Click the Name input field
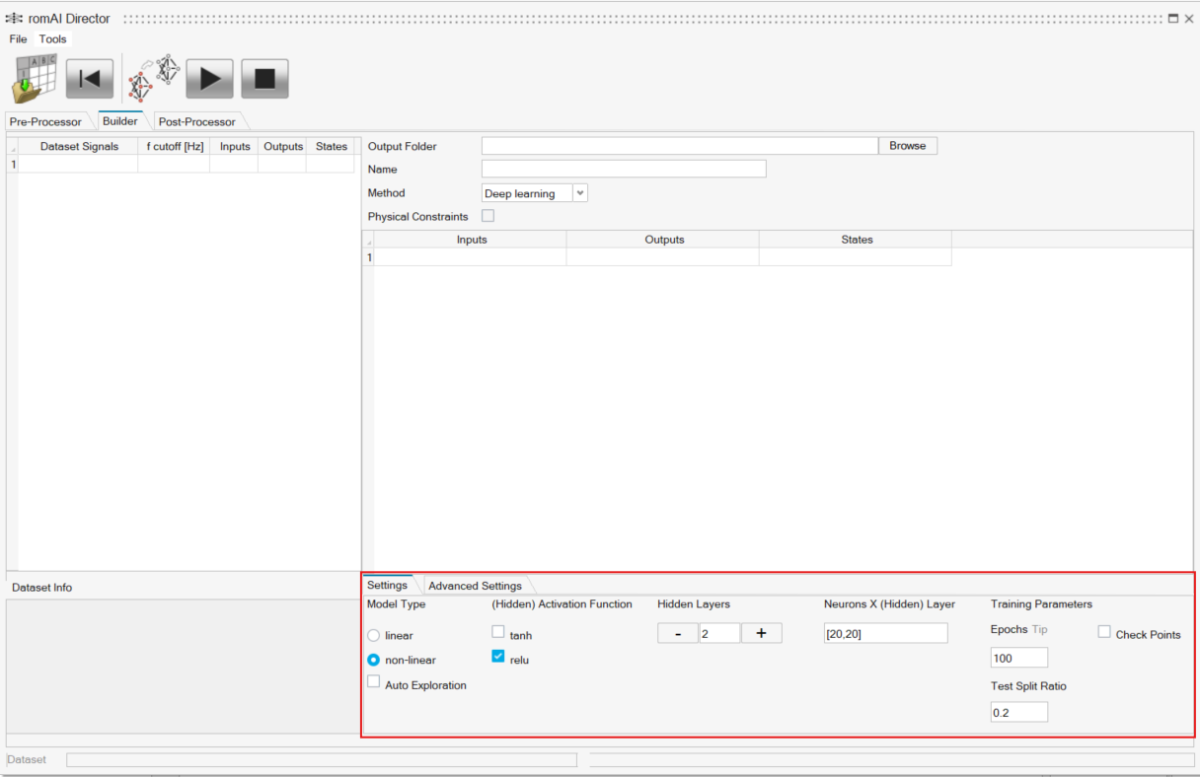 624,169
